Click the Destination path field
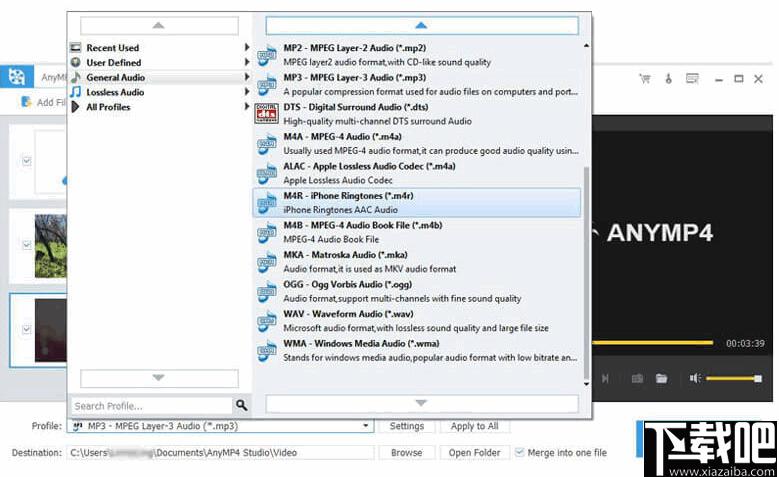The width and height of the screenshot is (779, 477). [x=221, y=453]
